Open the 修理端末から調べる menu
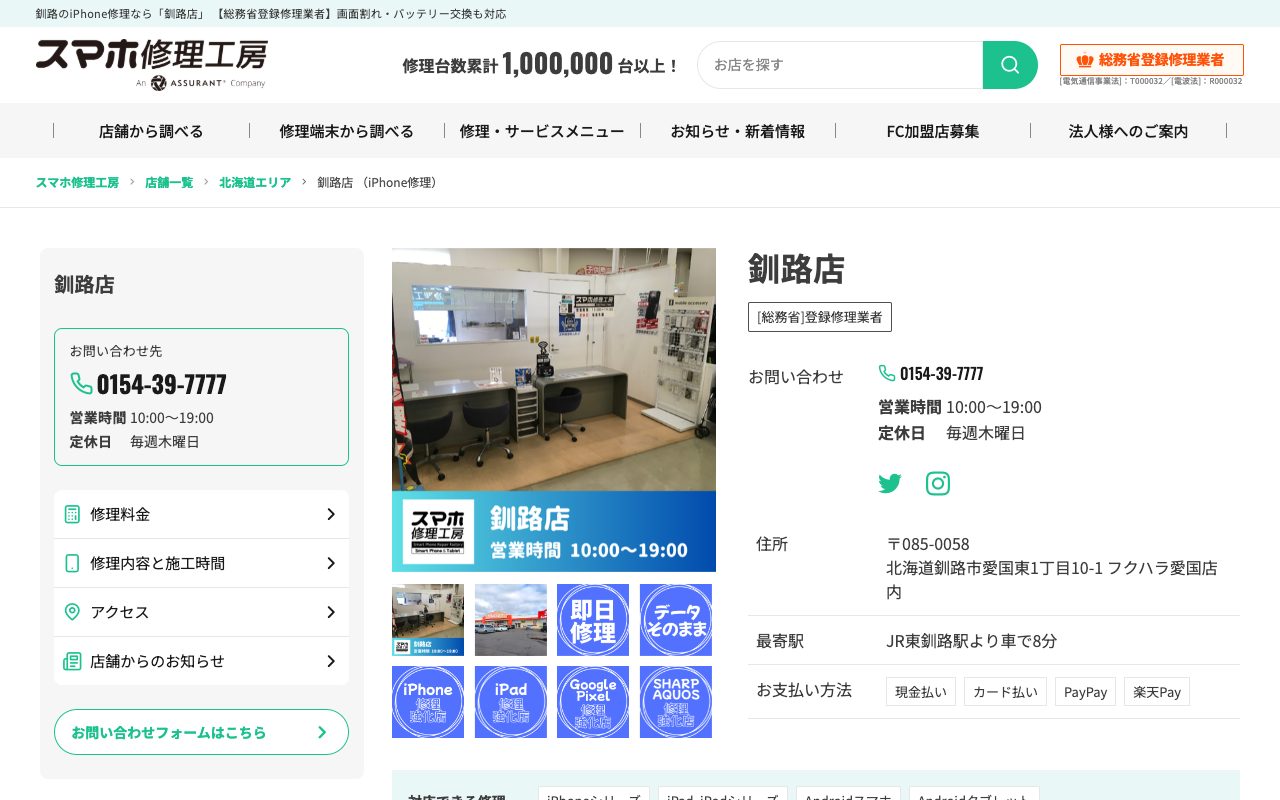 click(x=347, y=131)
